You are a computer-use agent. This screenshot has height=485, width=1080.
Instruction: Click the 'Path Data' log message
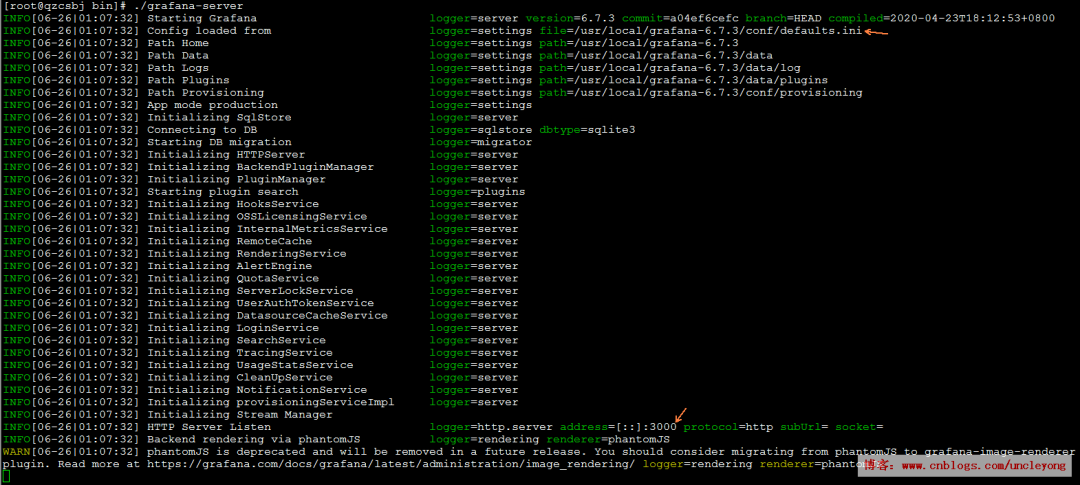(x=178, y=55)
